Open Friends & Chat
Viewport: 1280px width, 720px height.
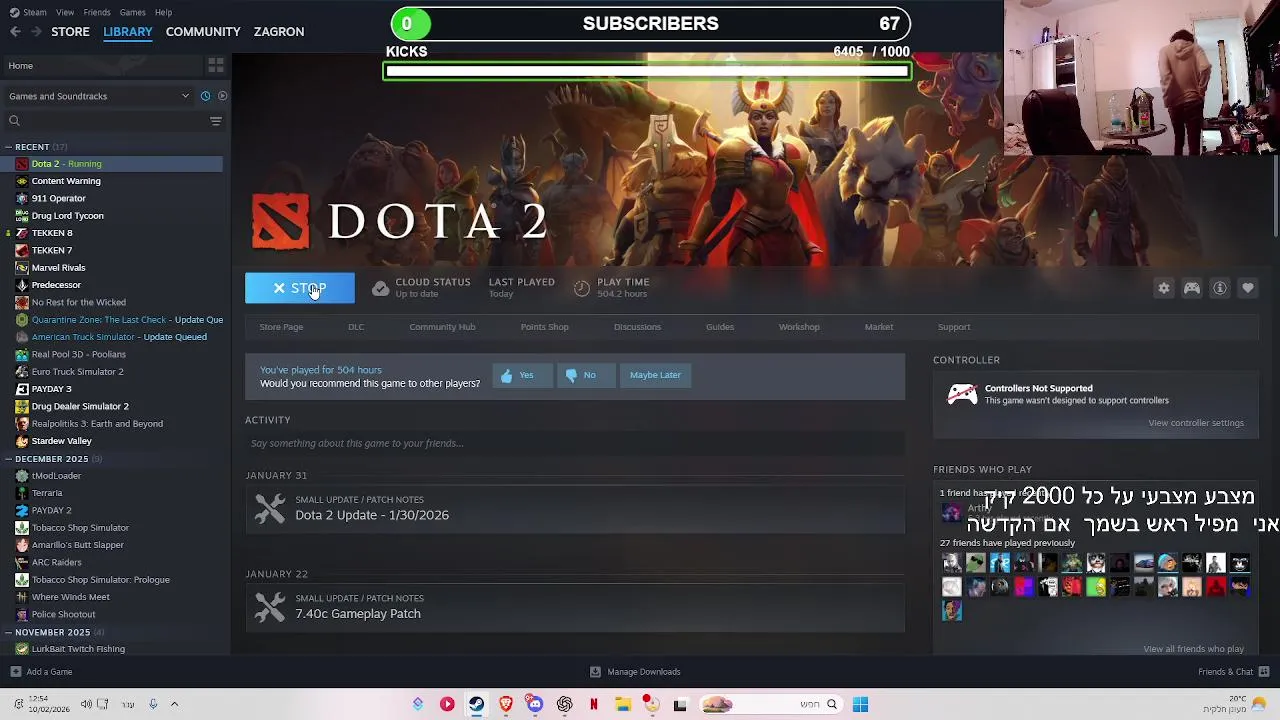coord(1232,672)
